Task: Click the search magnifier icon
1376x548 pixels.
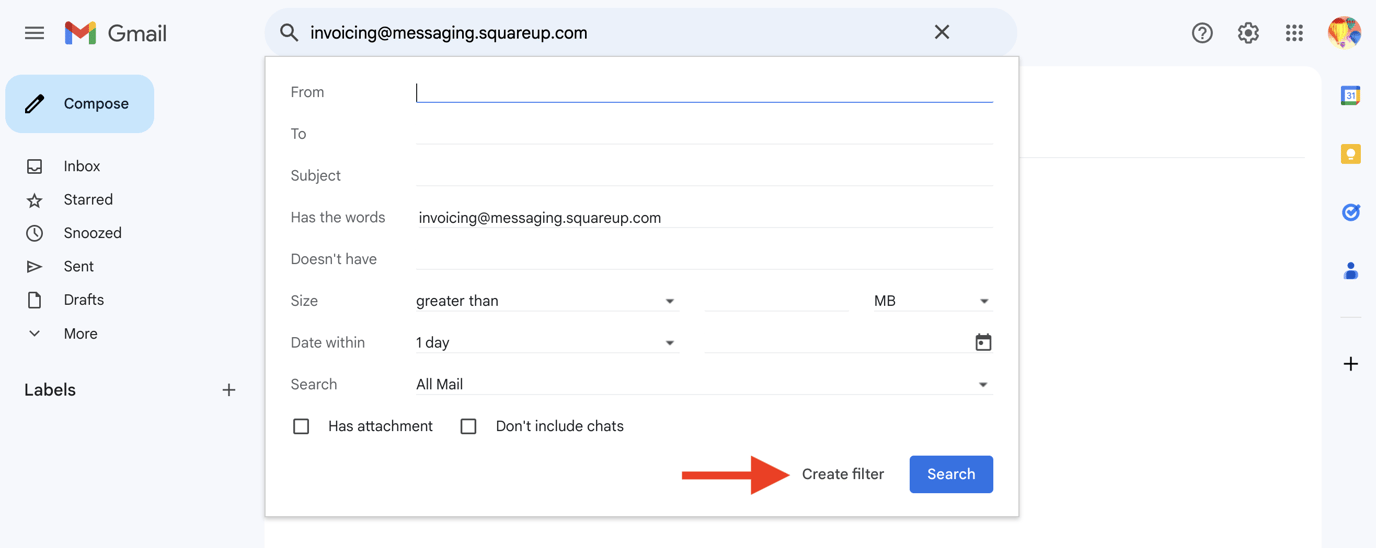Action: click(x=289, y=33)
